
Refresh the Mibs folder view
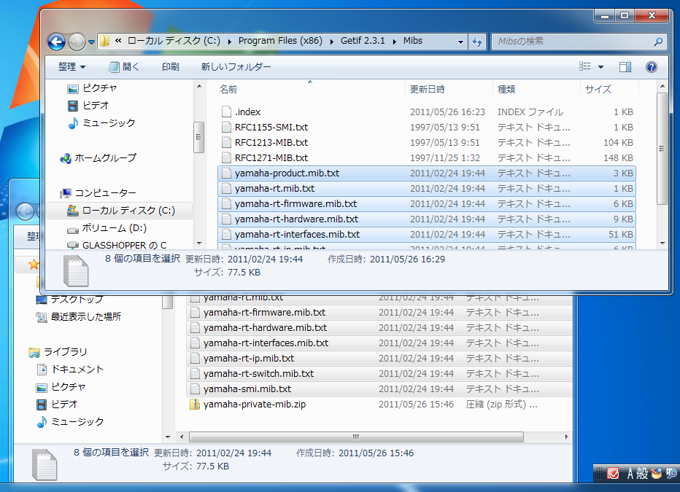[477, 42]
